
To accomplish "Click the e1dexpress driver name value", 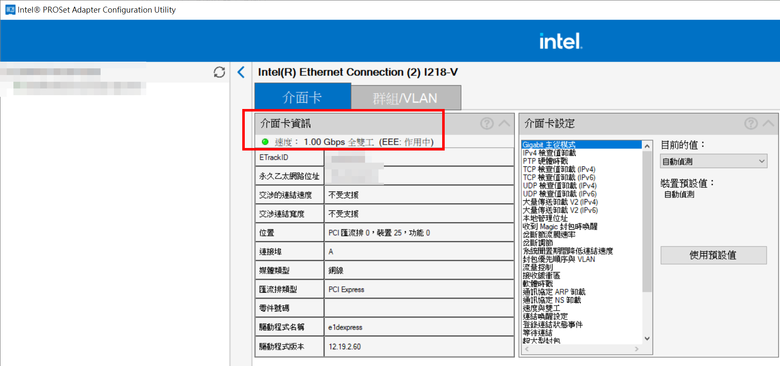I will click(345, 327).
